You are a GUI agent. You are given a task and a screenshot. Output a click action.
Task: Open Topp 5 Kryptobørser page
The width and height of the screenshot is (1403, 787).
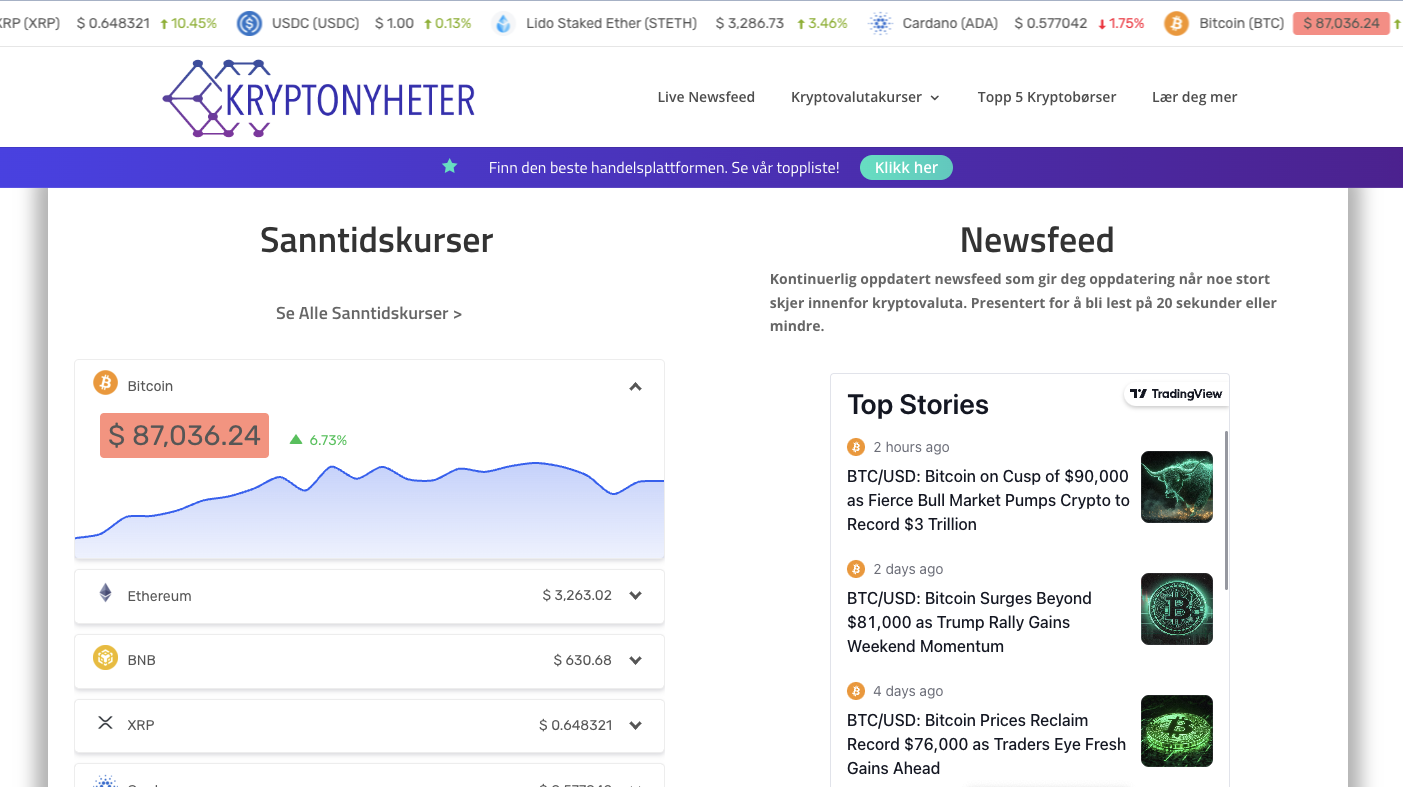click(1047, 97)
